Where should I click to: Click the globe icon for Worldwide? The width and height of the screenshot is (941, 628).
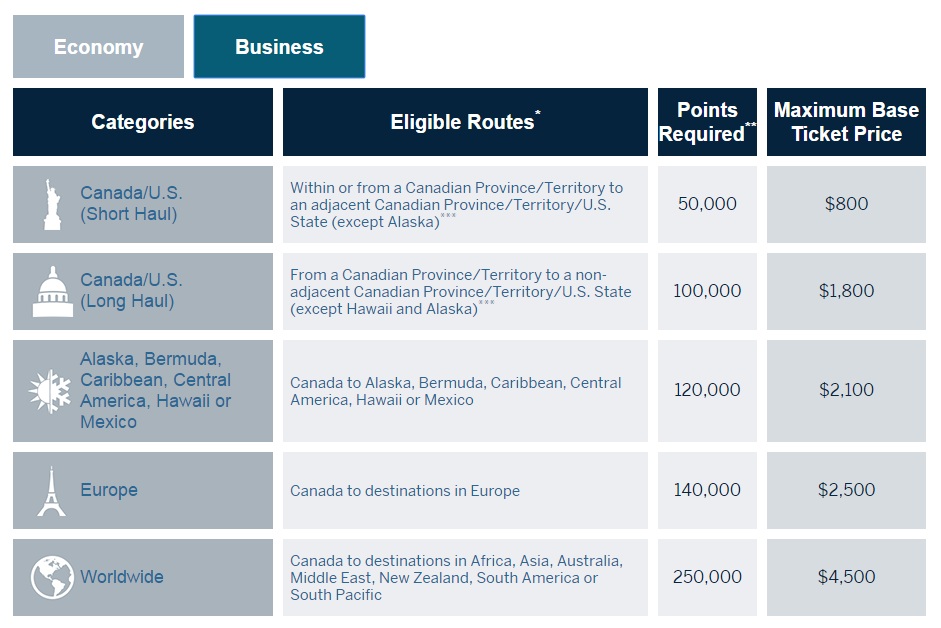click(51, 577)
